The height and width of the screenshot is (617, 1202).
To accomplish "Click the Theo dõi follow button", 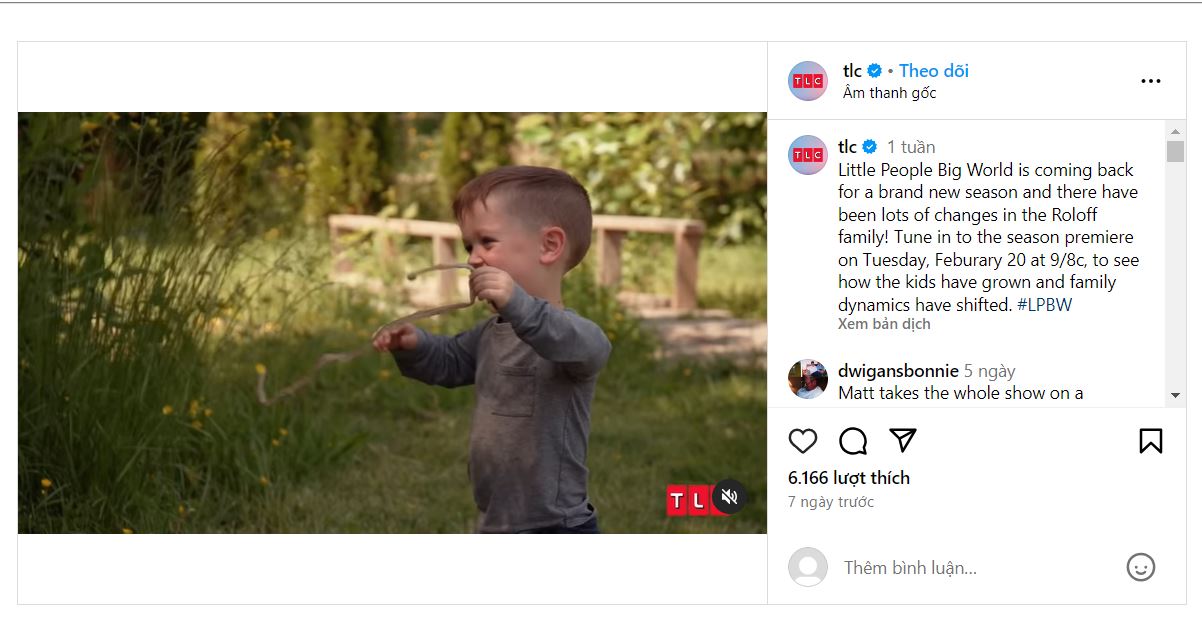I will 933,71.
